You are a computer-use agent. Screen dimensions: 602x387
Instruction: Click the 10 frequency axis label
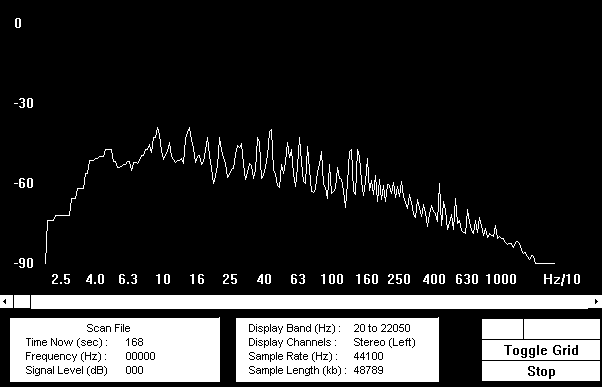[x=163, y=279]
